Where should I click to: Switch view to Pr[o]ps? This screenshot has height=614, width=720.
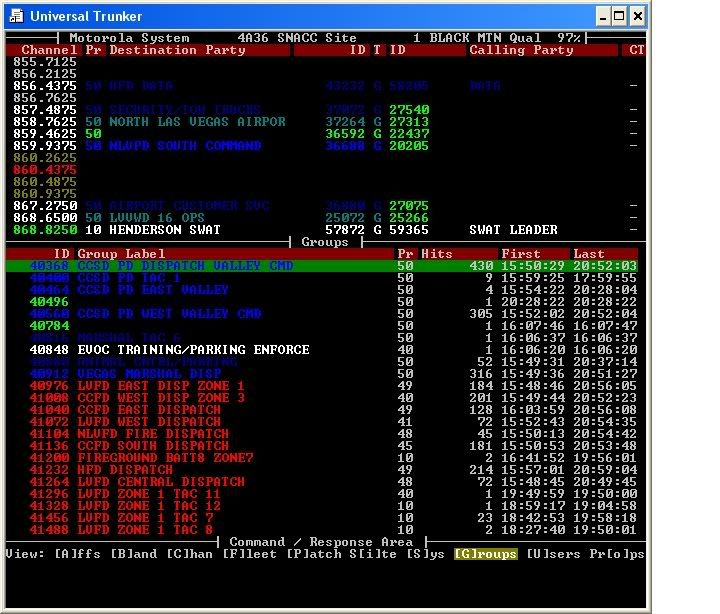click(x=617, y=554)
